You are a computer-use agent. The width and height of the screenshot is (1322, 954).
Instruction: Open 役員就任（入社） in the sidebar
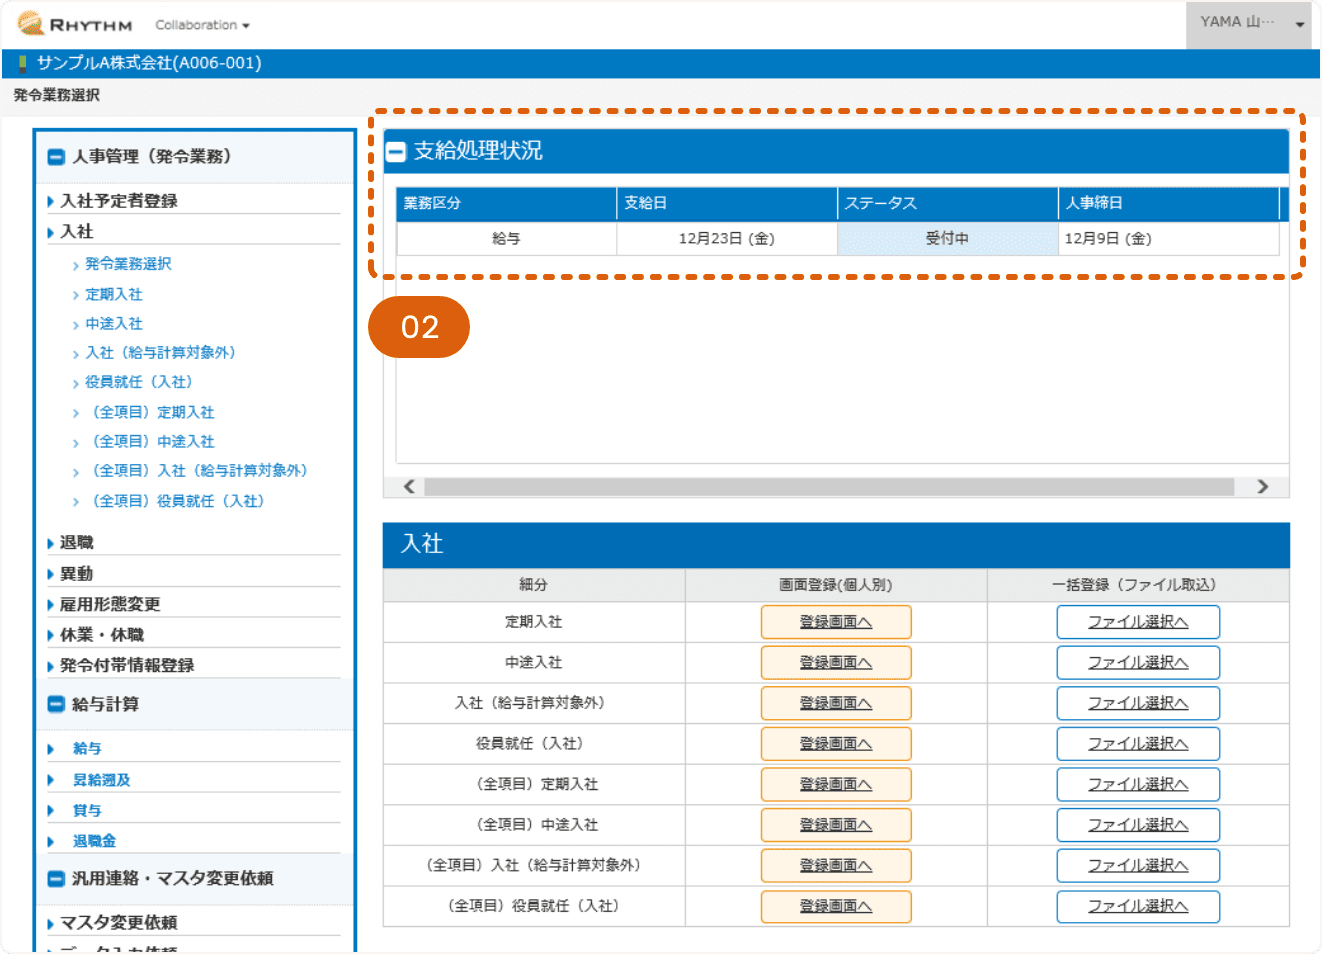[x=138, y=382]
